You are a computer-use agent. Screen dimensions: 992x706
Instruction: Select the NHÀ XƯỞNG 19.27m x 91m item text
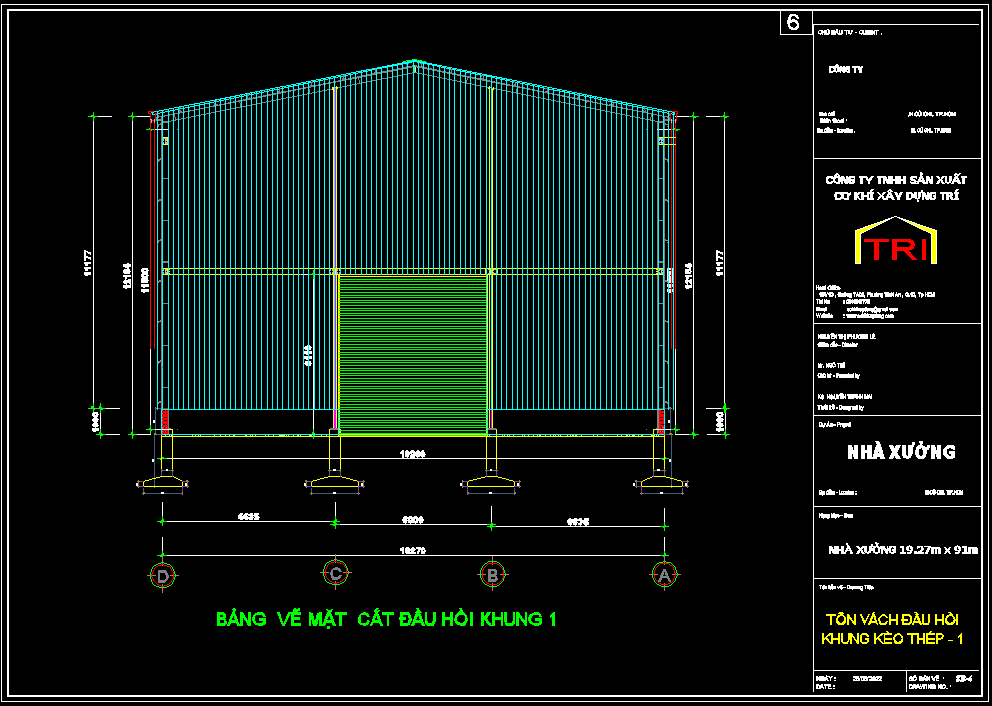[x=903, y=549]
